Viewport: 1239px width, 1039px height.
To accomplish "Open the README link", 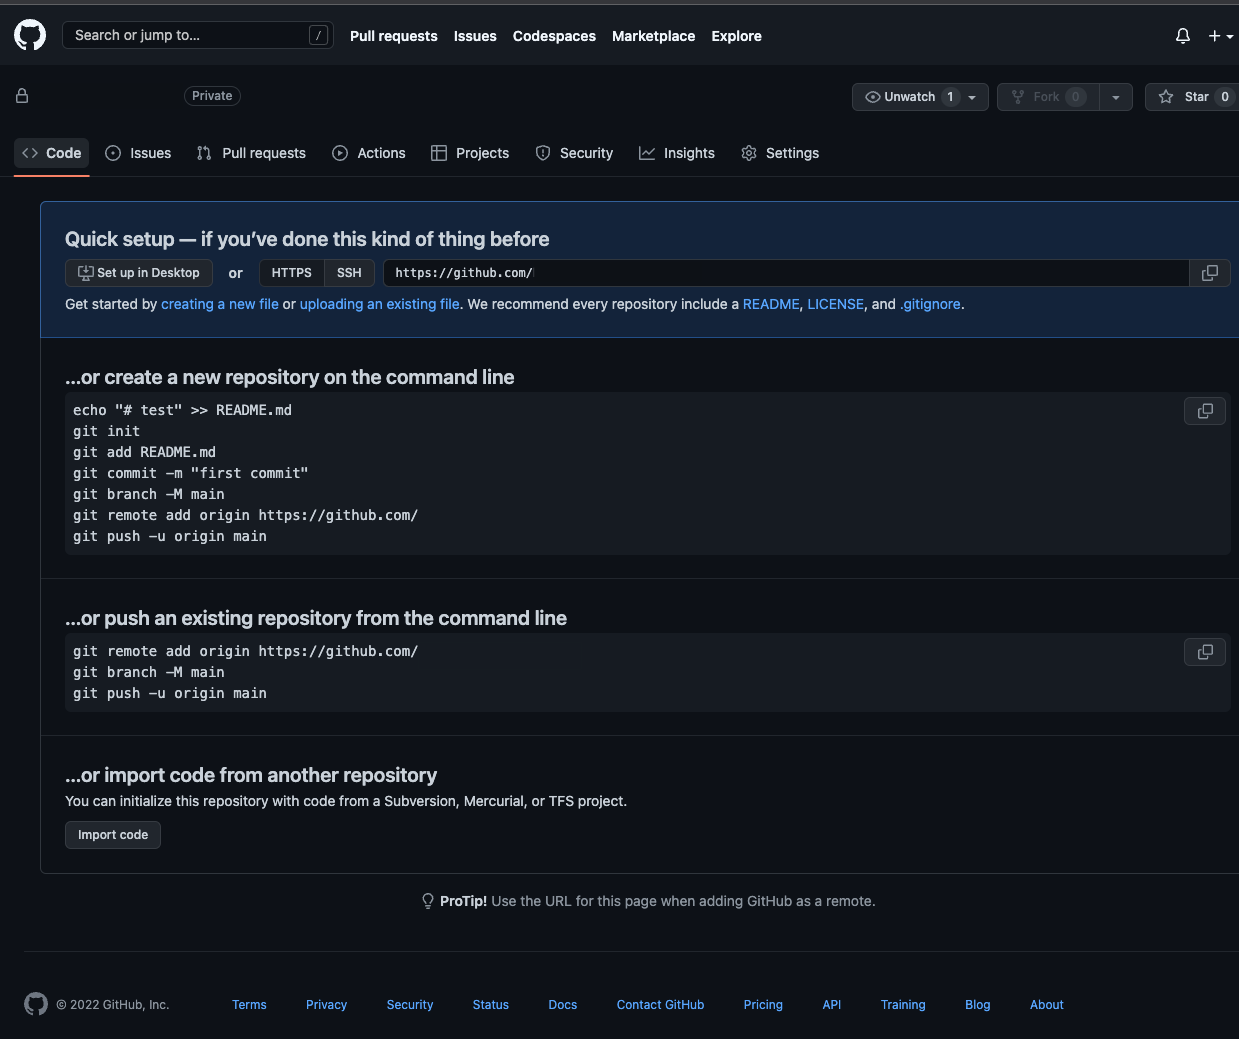I will tap(771, 304).
